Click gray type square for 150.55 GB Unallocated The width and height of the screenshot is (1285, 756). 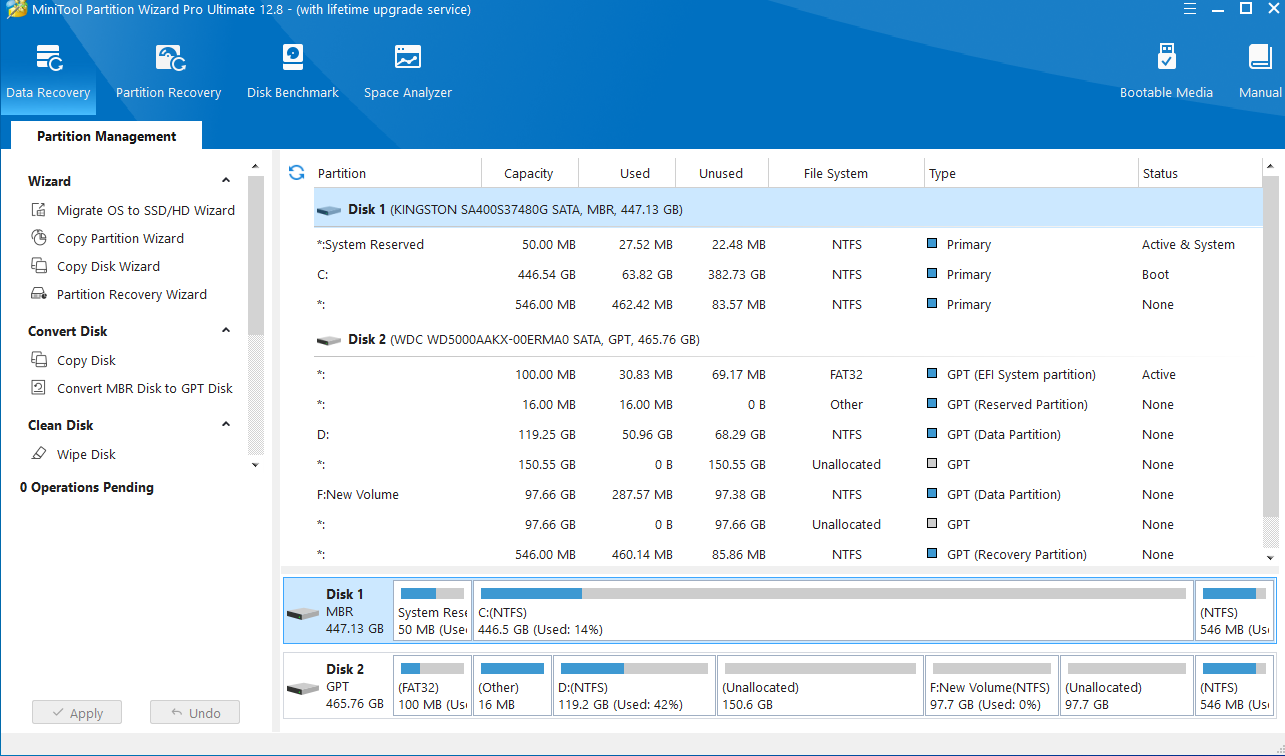pyautogui.click(x=932, y=464)
